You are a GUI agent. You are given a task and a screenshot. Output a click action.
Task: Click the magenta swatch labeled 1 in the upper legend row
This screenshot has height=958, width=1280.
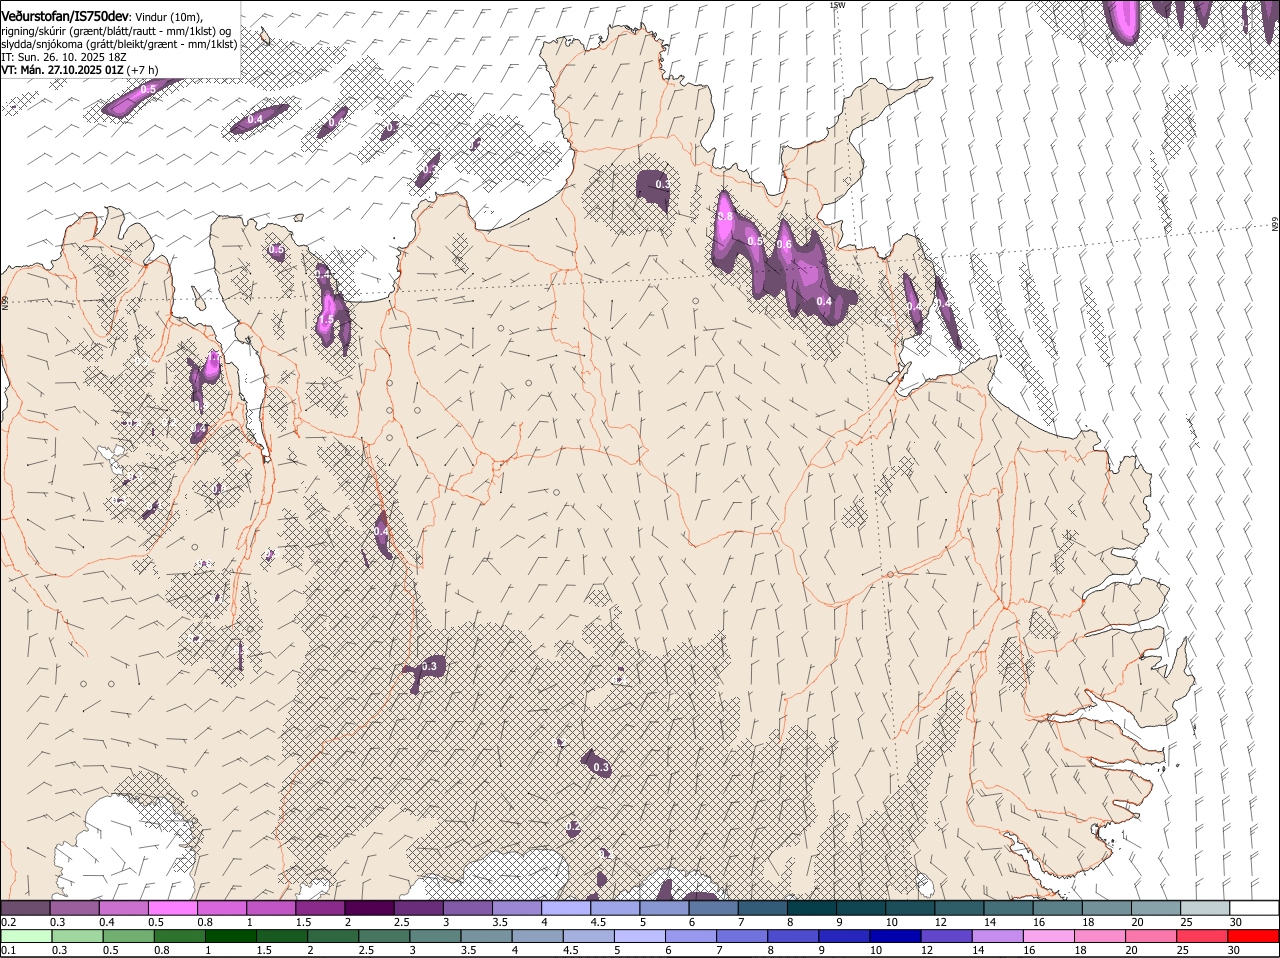click(x=272, y=907)
